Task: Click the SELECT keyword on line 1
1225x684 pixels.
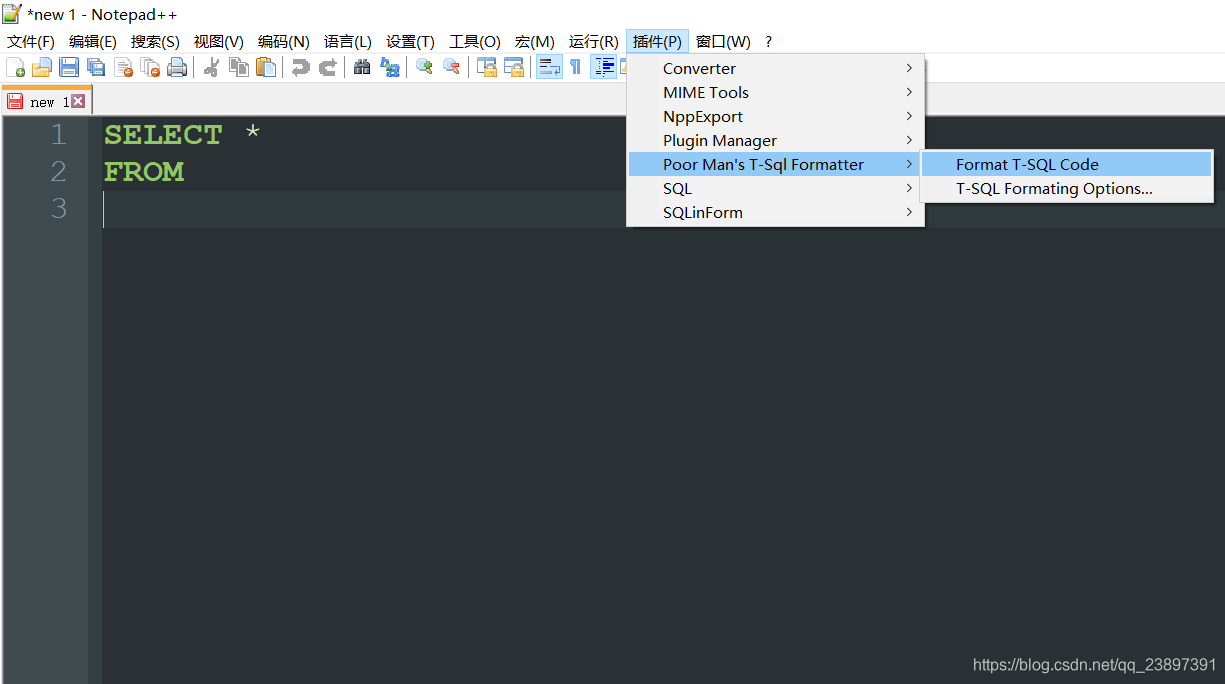Action: pyautogui.click(x=163, y=135)
